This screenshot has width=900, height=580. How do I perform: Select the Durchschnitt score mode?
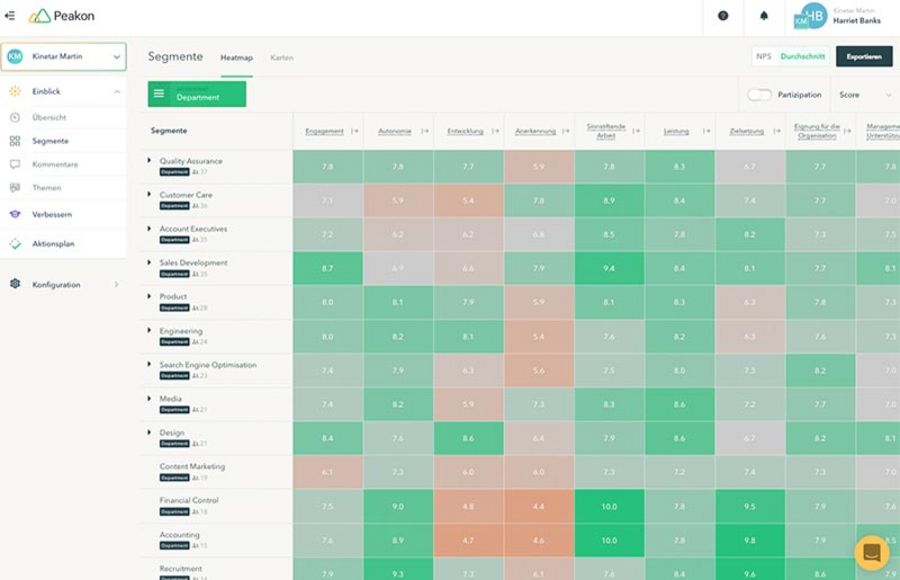coord(802,56)
